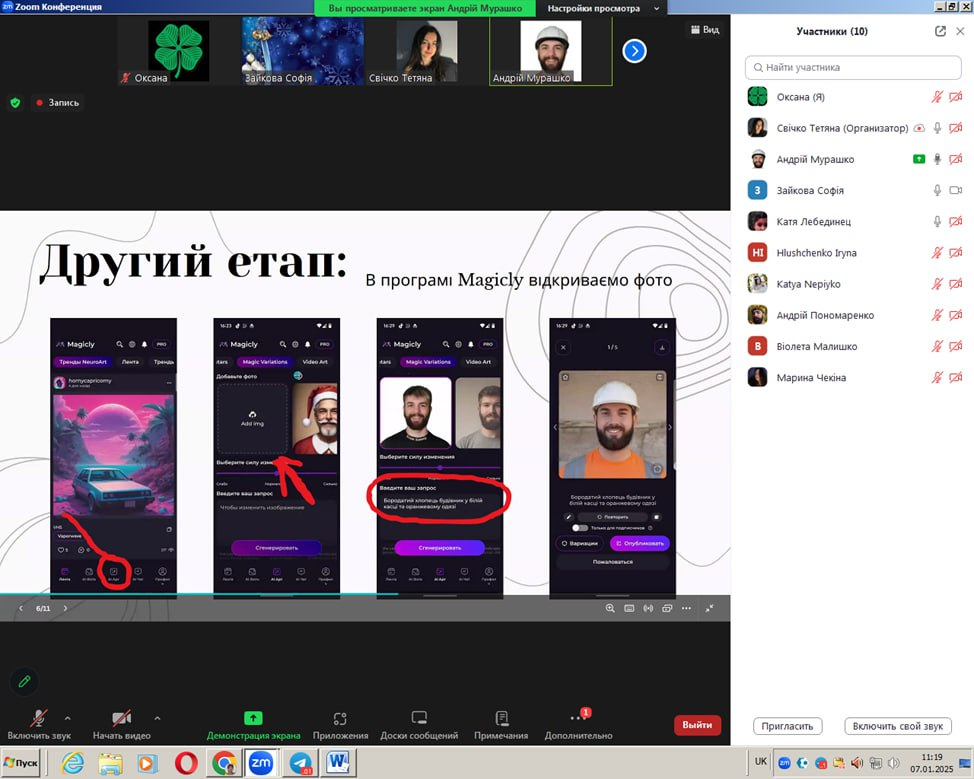The image size is (974, 779).
Task: Click recording indicator next to Свічко Тетяна
Action: tap(919, 128)
